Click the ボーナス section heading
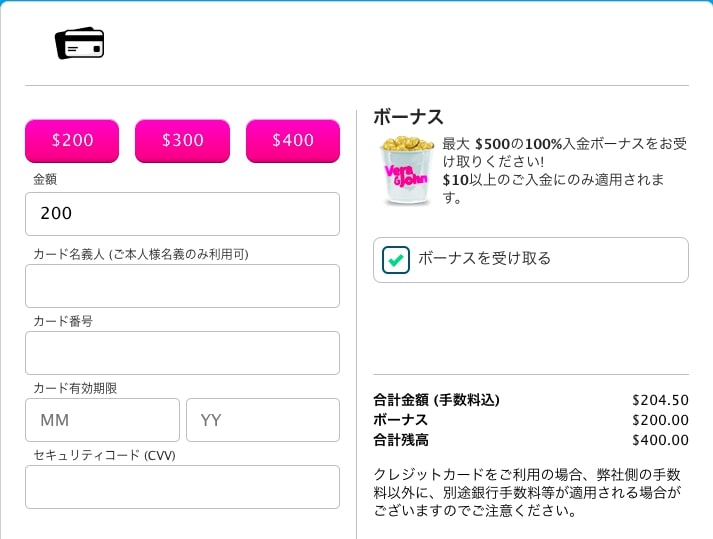Image resolution: width=713 pixels, height=539 pixels. coord(408,117)
